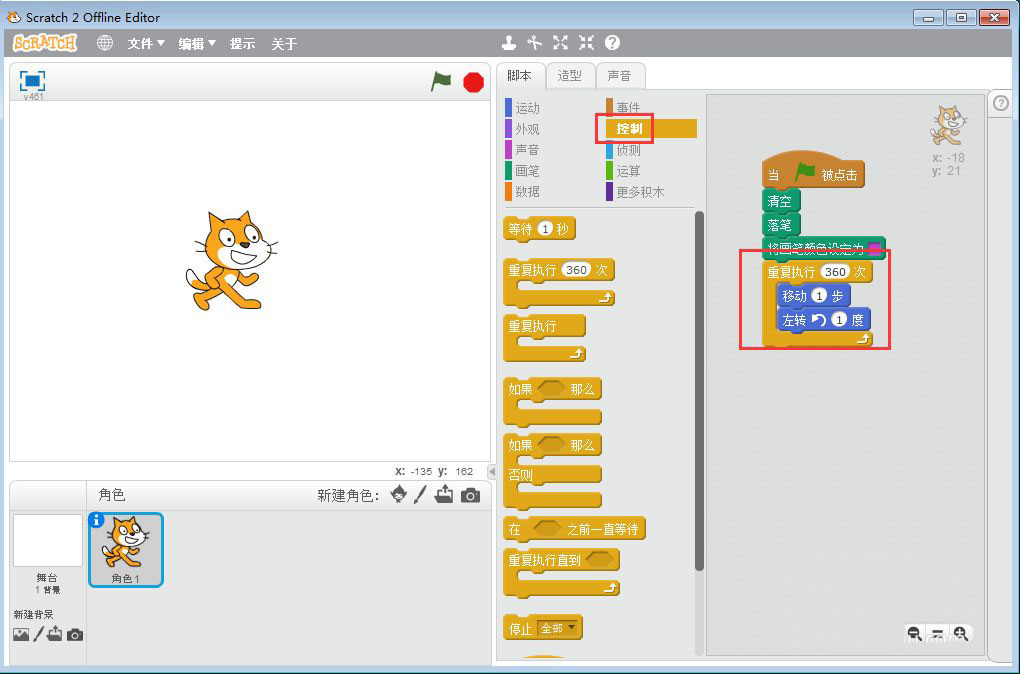Click the 当绿旗被点击 hat block
Image resolution: width=1020 pixels, height=674 pixels.
[x=813, y=170]
